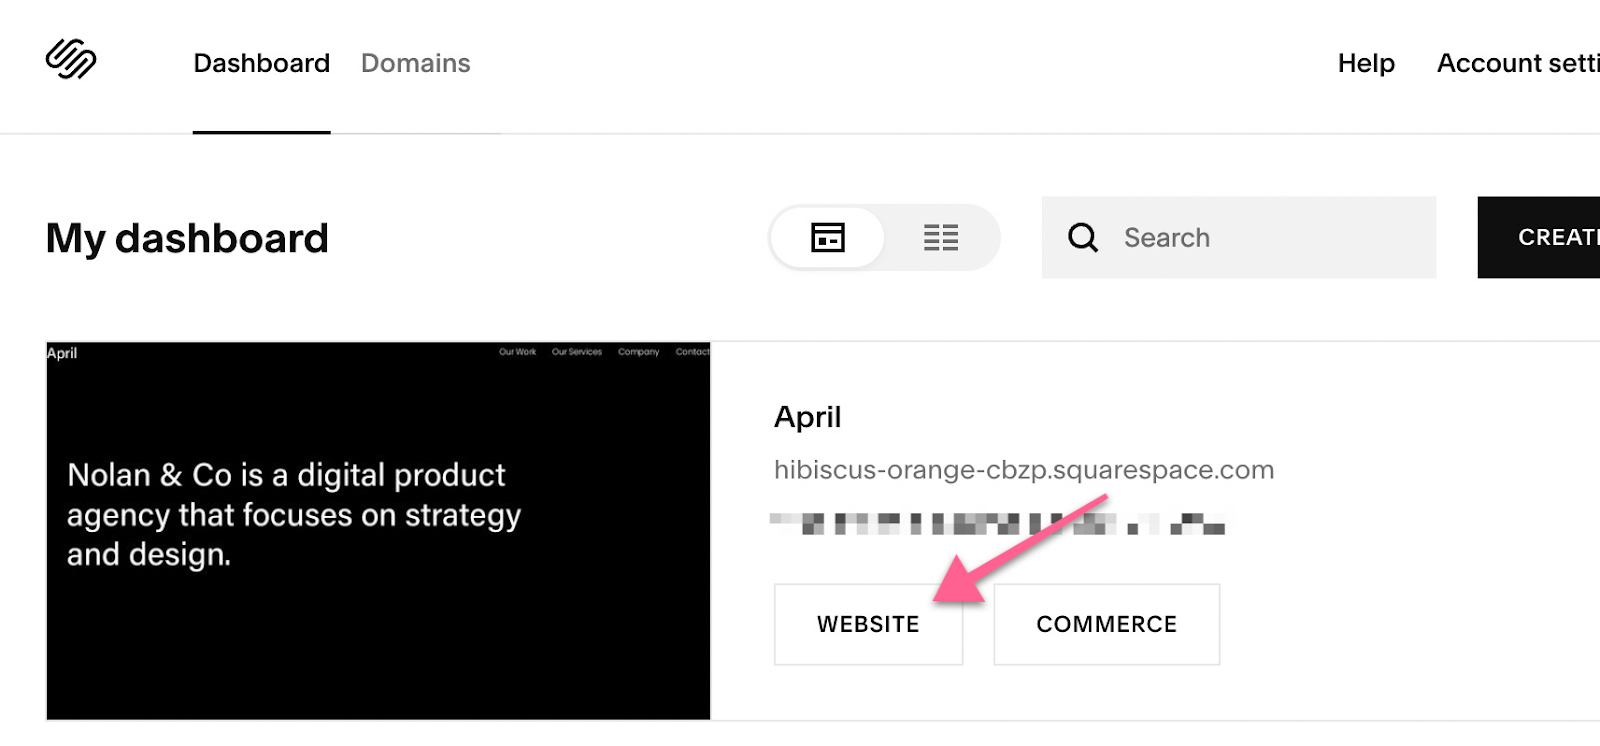The height and width of the screenshot is (746, 1600).
Task: Click Company in the site preview
Action: 638,352
